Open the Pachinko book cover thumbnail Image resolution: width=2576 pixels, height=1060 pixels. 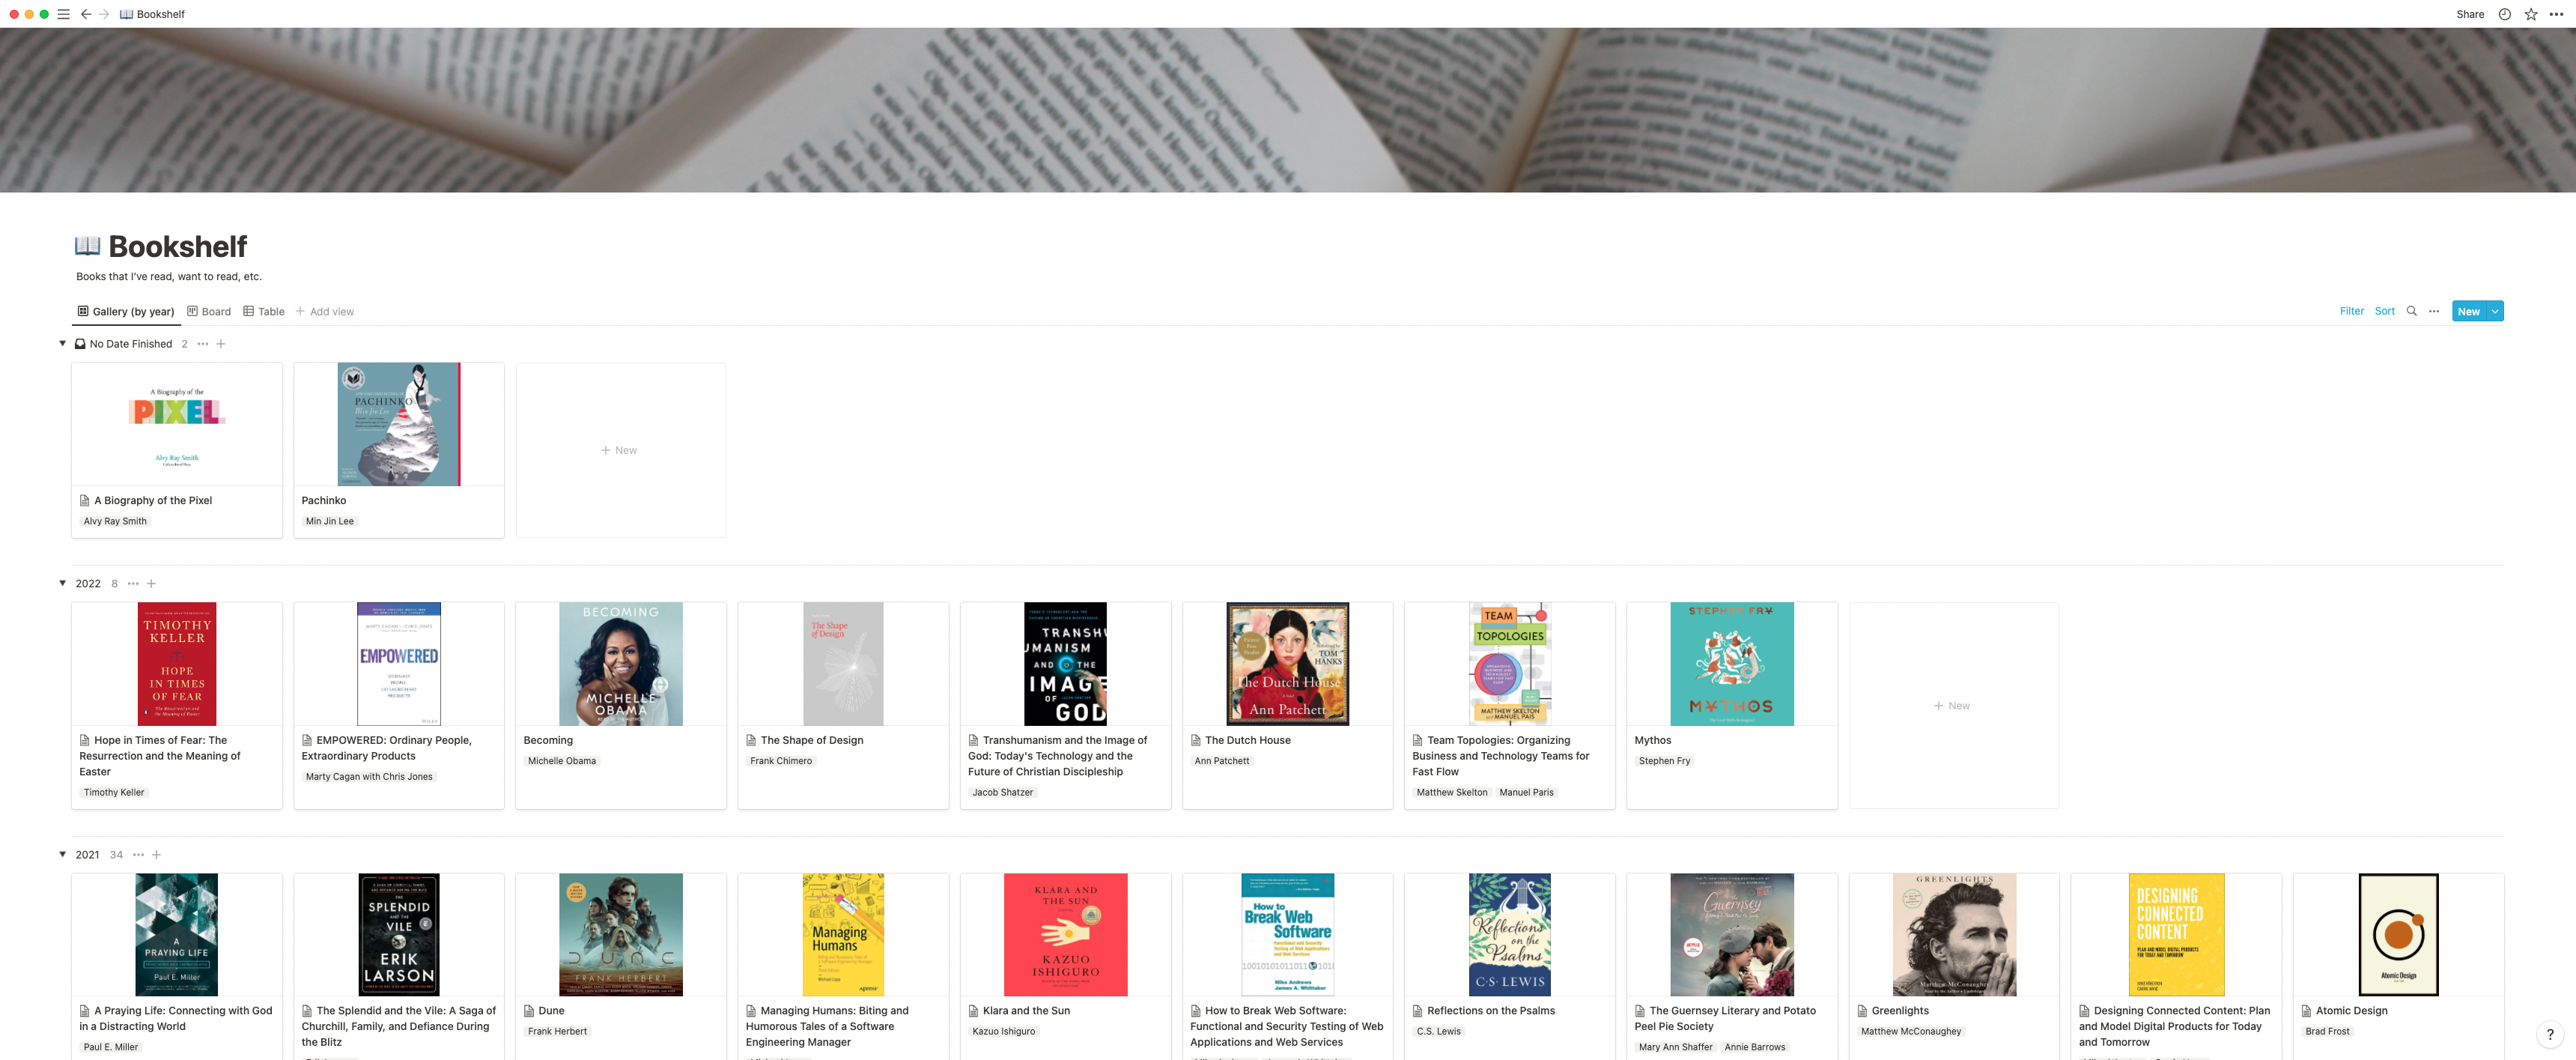[x=398, y=424]
